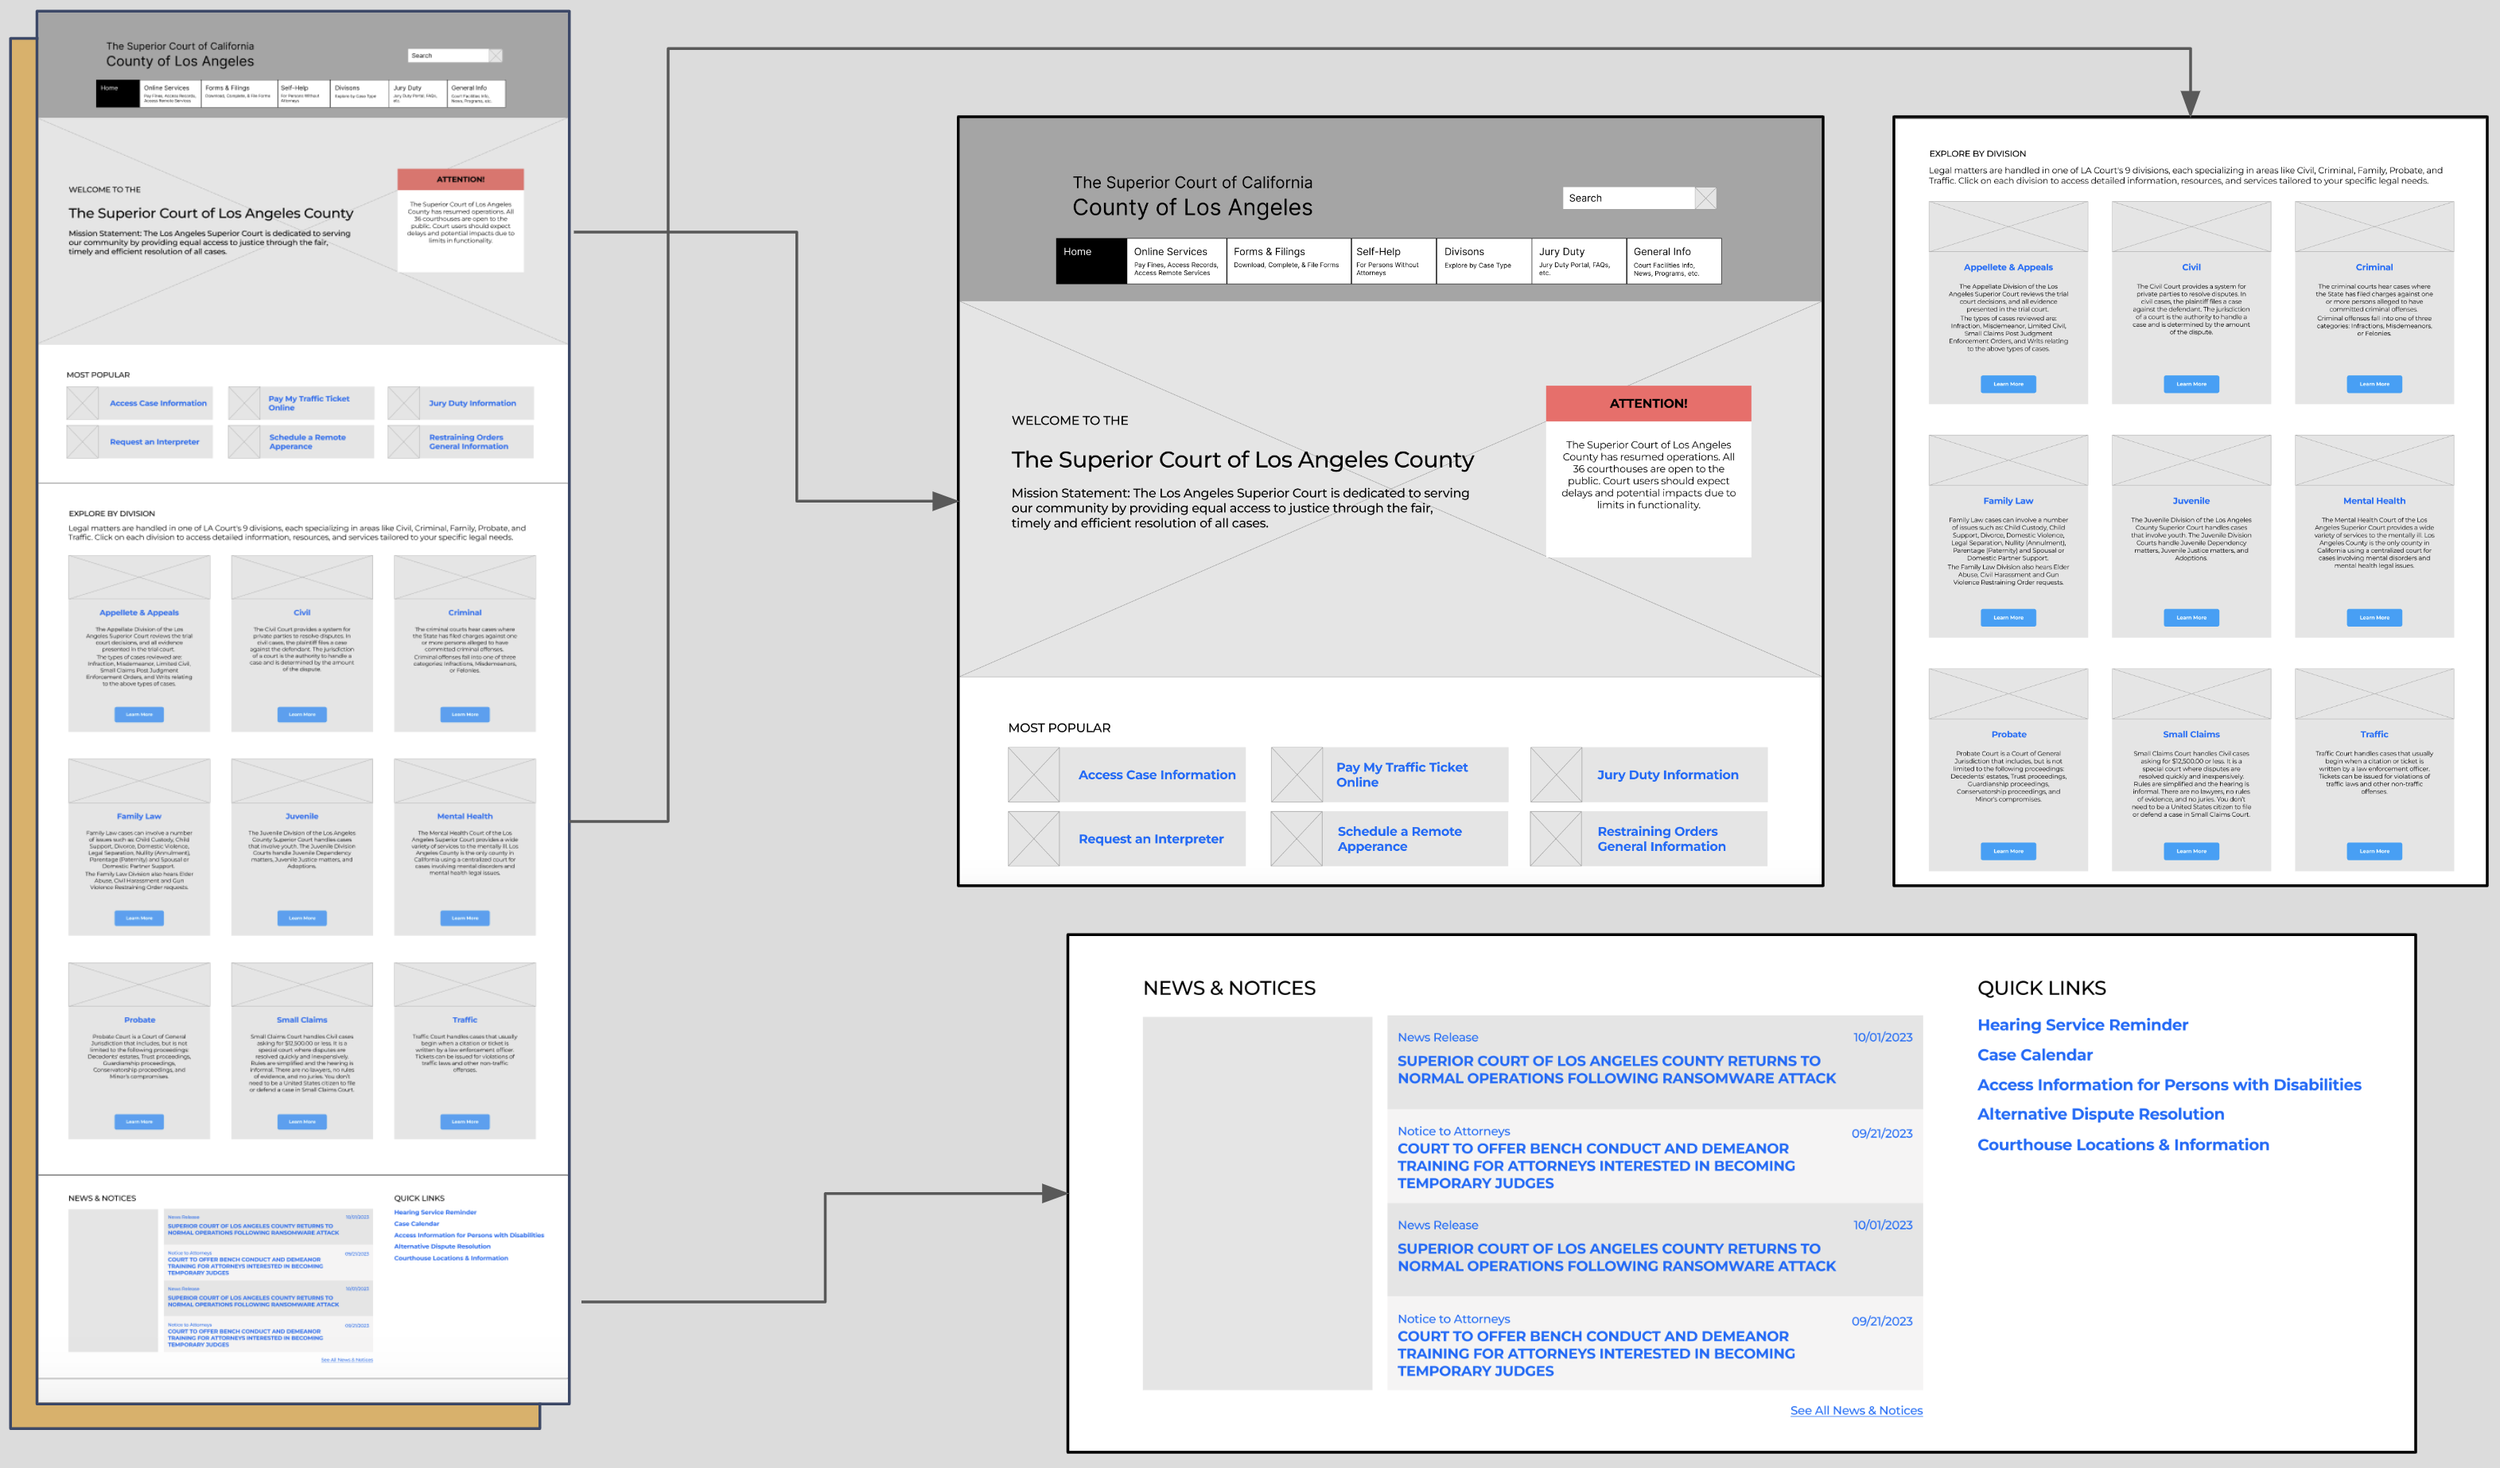Screen dimensions: 2500x1468
Task: Open the Restraining Orders General Information link in the enlarged frame
Action: click(1661, 839)
